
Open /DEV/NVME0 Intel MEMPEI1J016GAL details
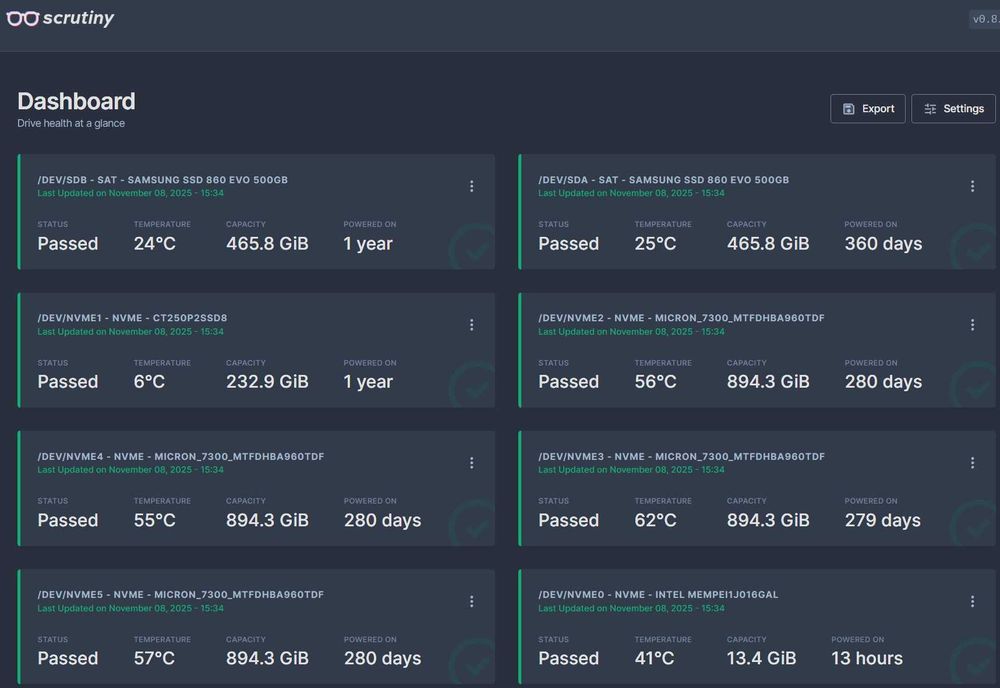click(x=658, y=594)
